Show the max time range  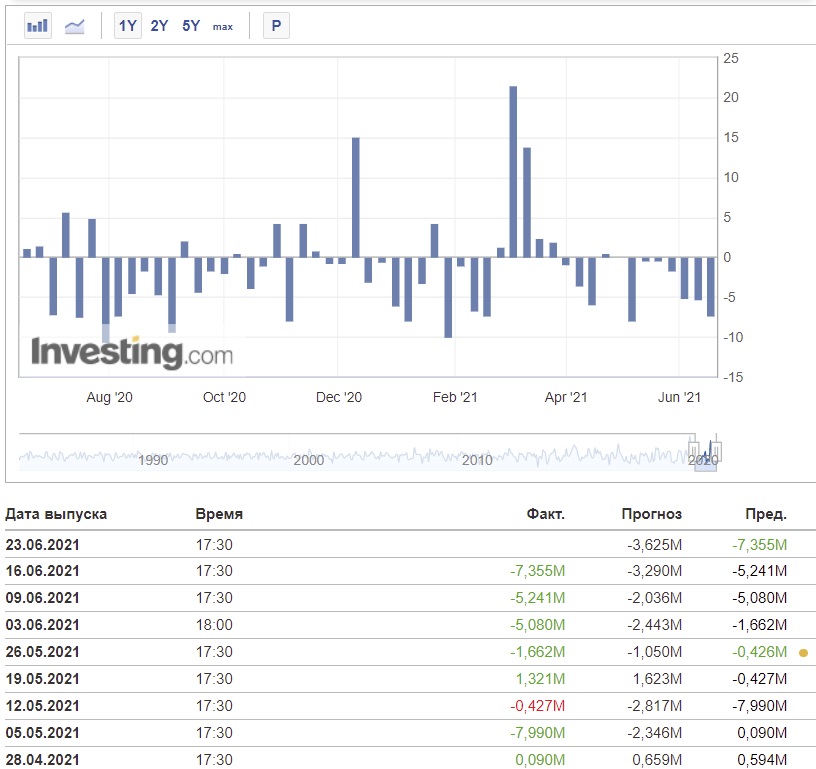tap(223, 27)
